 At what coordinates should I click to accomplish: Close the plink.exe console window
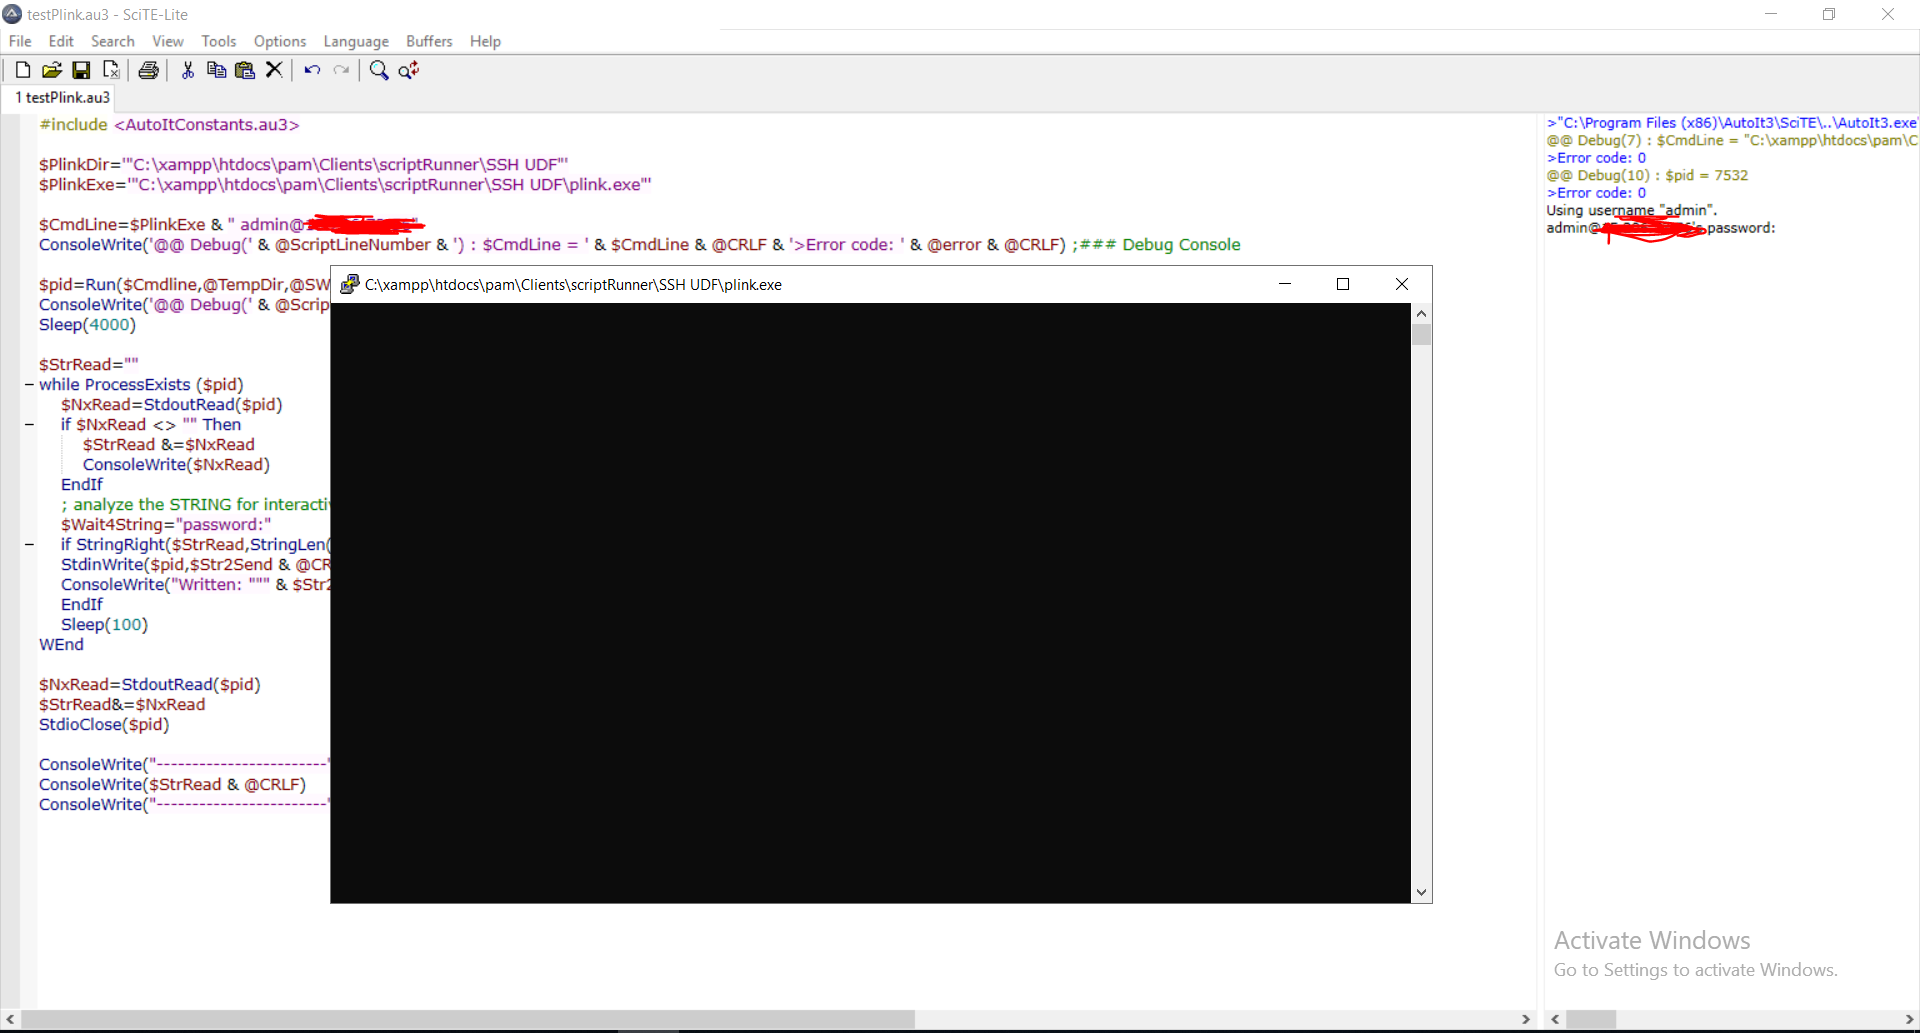pyautogui.click(x=1402, y=284)
